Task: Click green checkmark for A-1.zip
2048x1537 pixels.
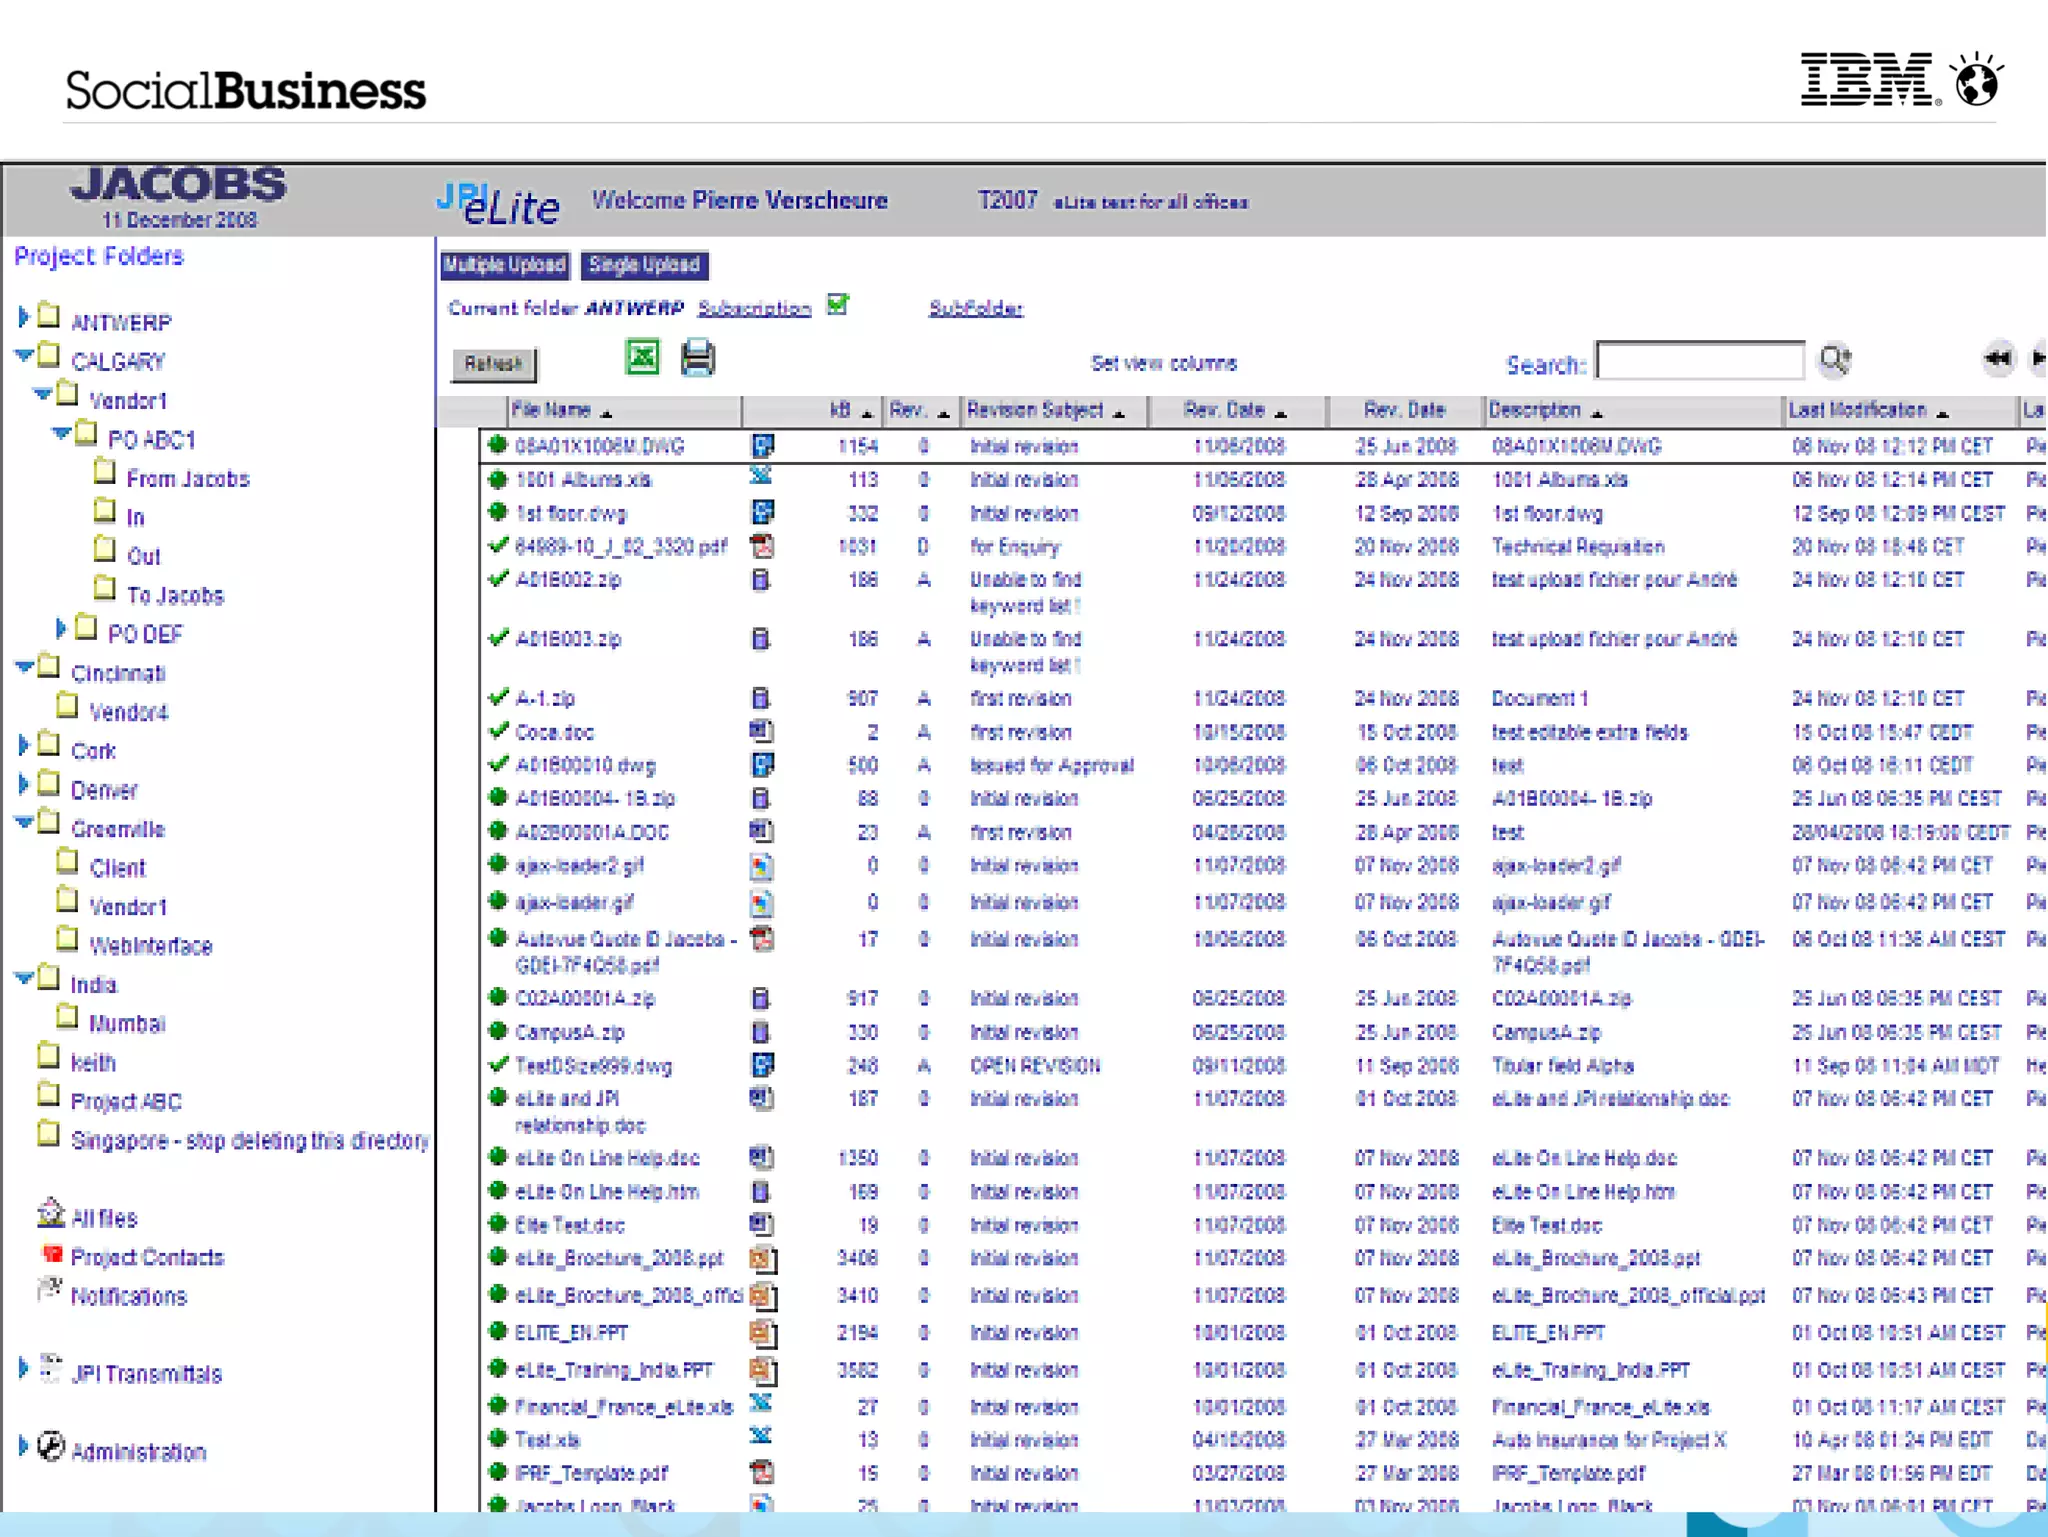Action: tap(497, 697)
